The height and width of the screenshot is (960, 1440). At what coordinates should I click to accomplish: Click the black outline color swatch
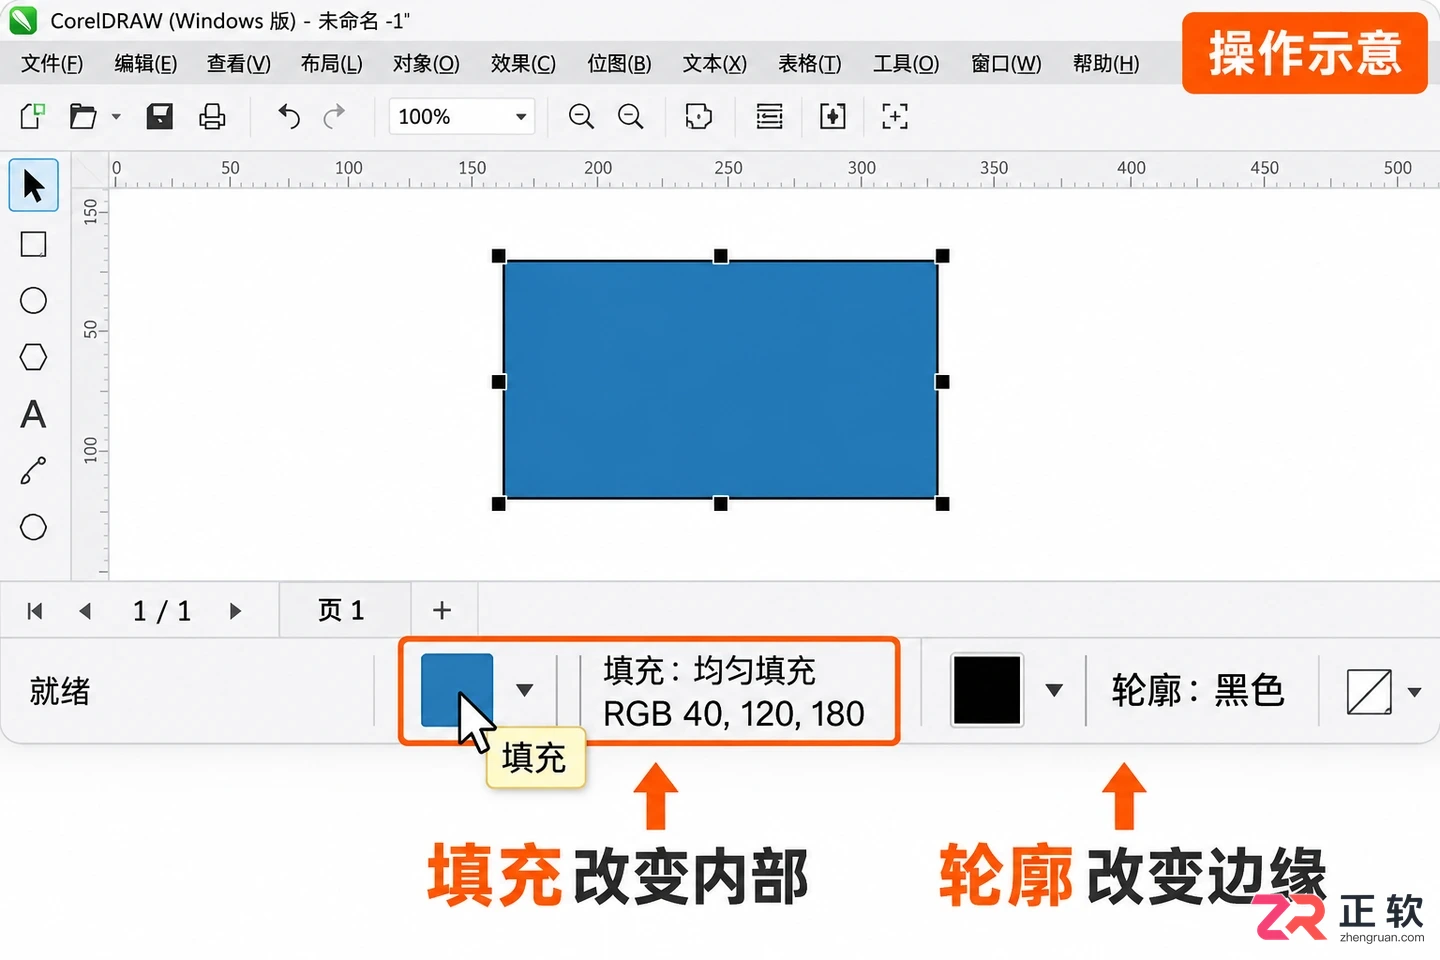pos(987,690)
